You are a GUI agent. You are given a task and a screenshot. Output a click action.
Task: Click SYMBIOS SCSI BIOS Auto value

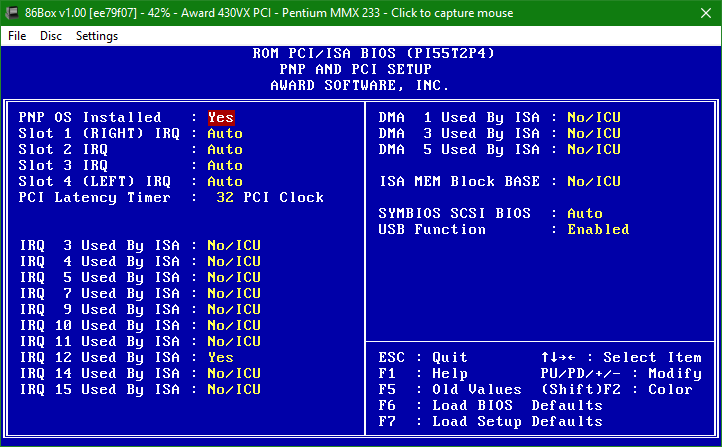pyautogui.click(x=585, y=214)
